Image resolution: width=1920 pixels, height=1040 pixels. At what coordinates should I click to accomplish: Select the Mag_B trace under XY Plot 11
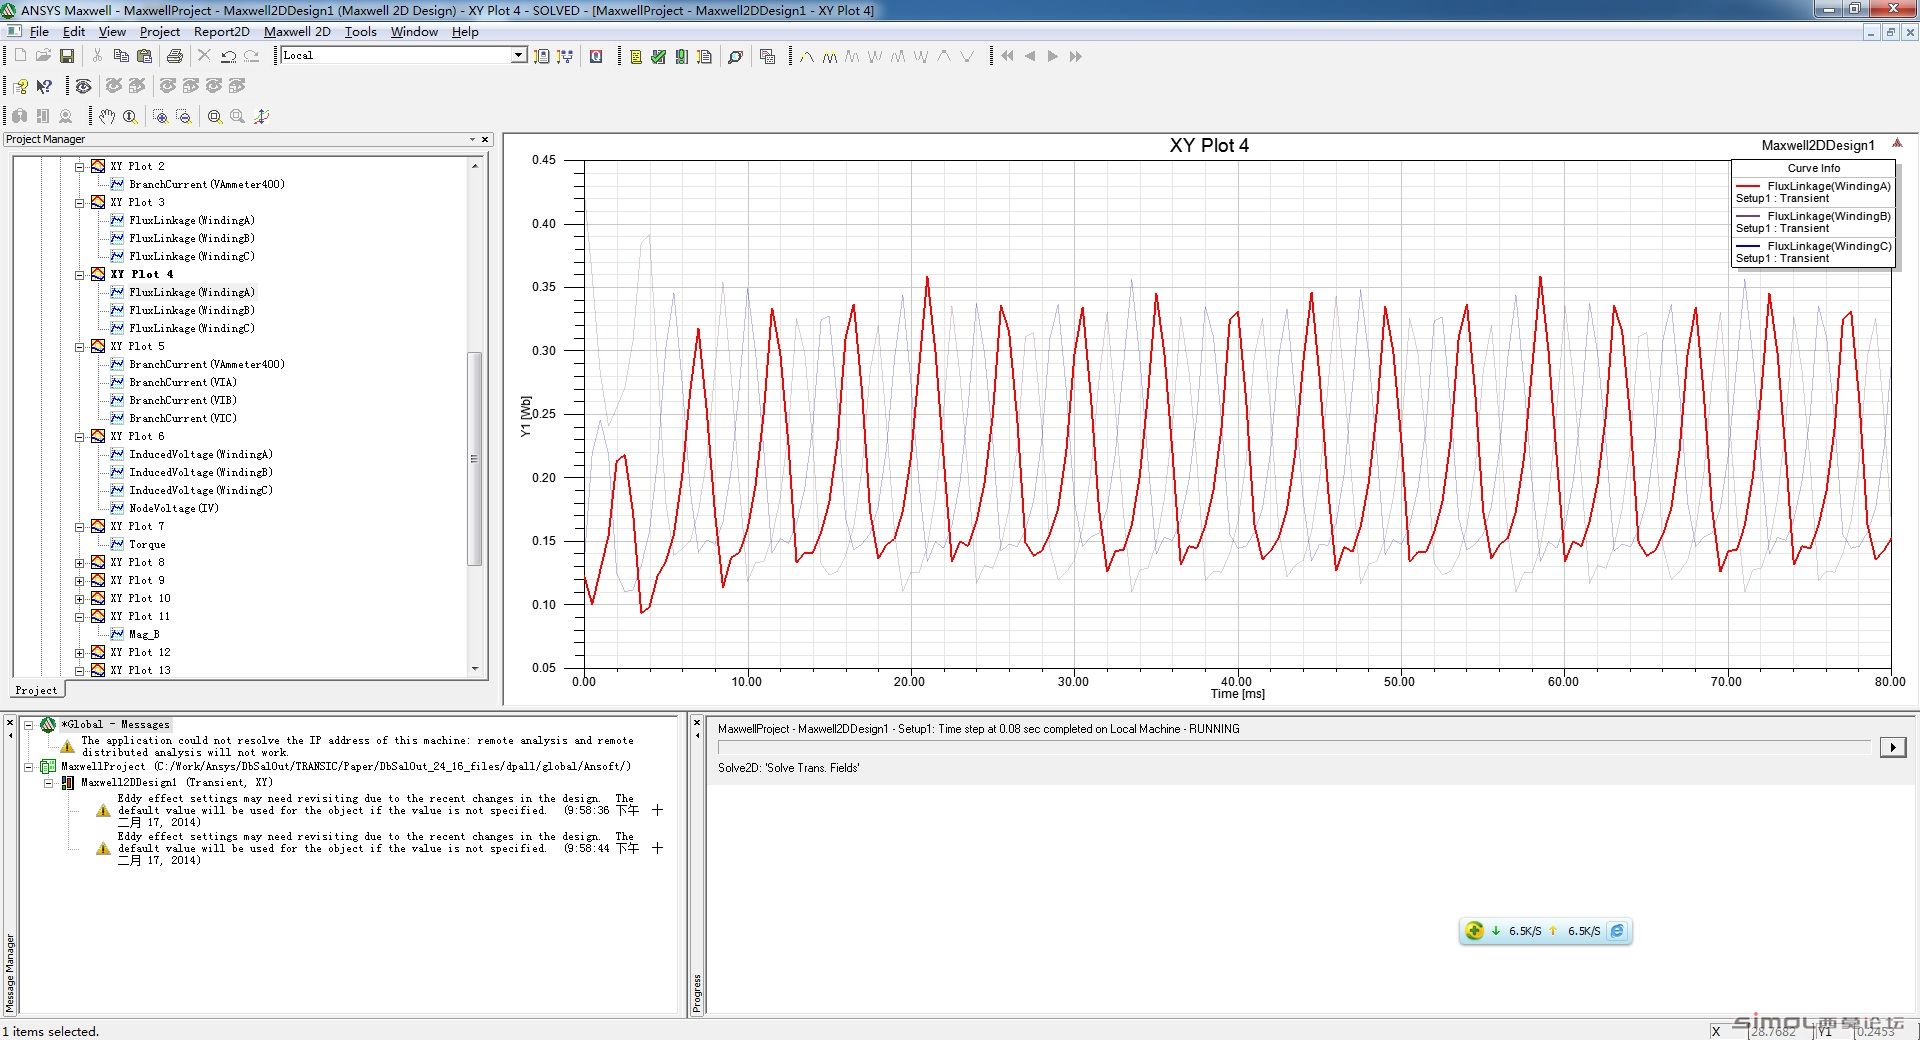[x=144, y=635]
